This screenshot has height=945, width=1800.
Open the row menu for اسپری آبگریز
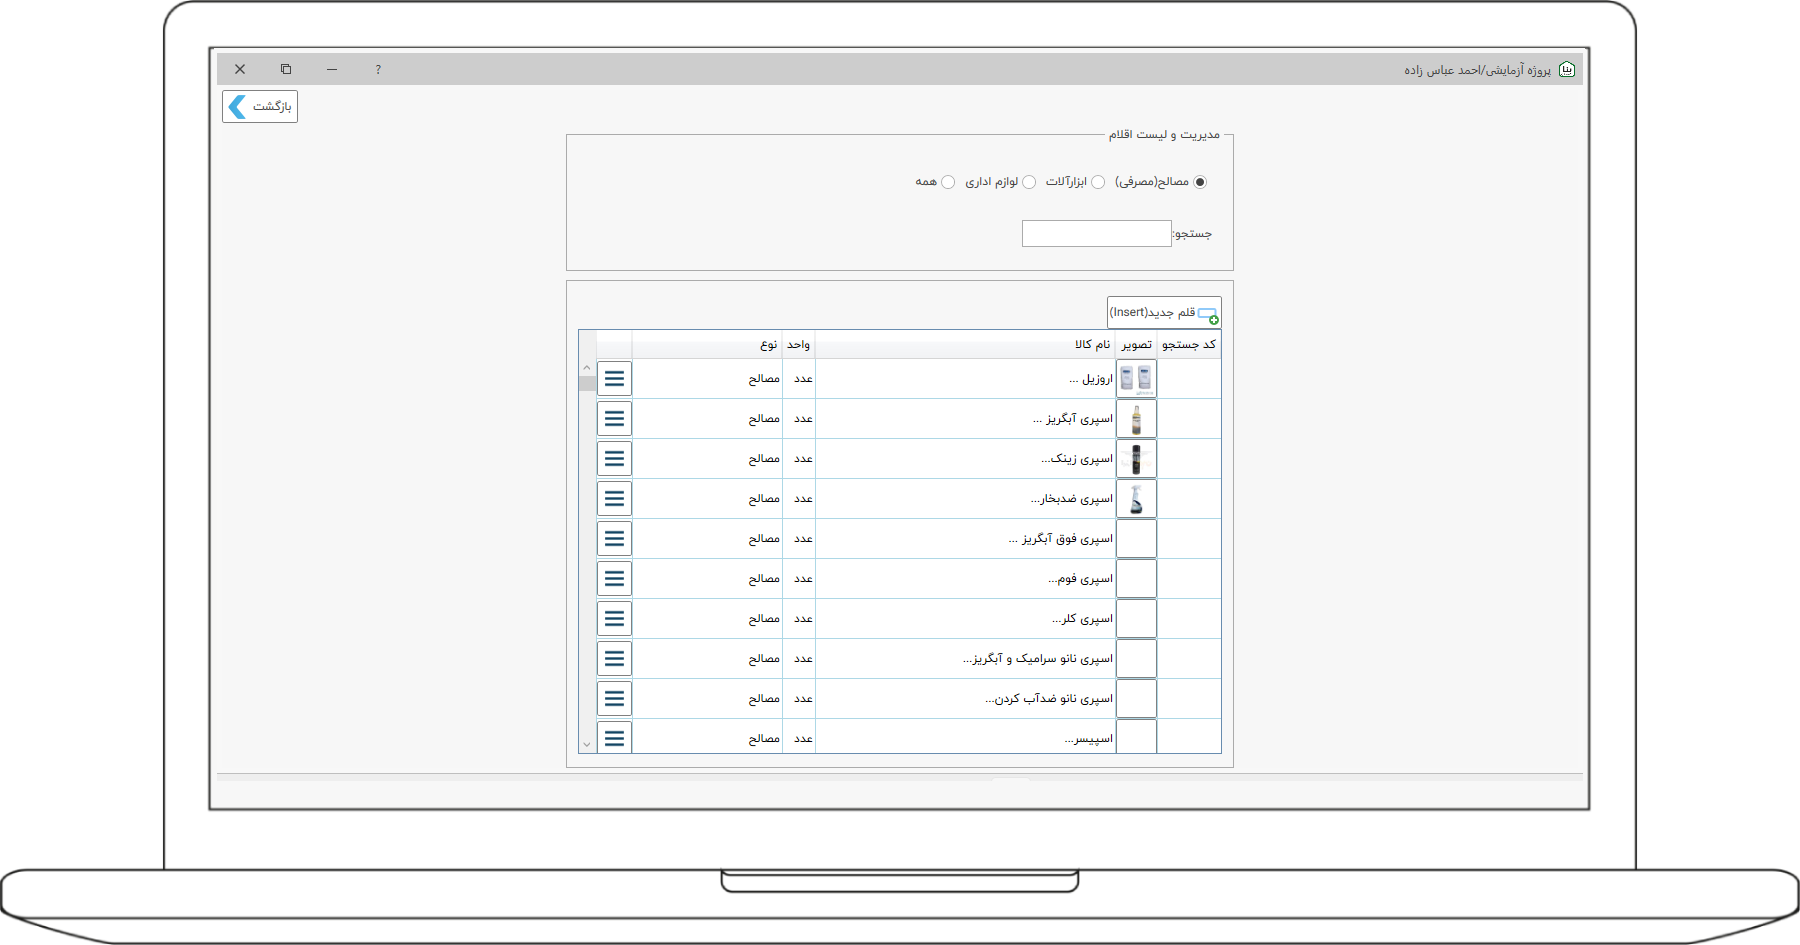click(x=614, y=419)
